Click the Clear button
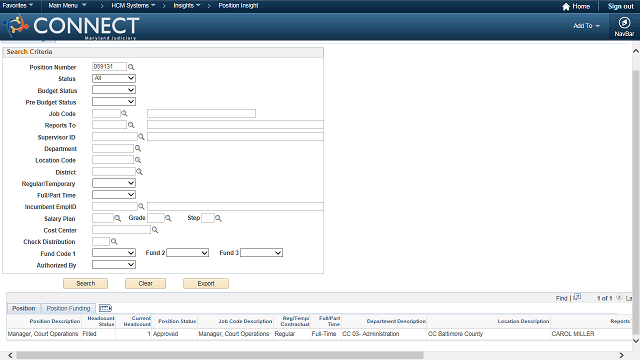Image resolution: width=640 pixels, height=360 pixels. pos(145,283)
